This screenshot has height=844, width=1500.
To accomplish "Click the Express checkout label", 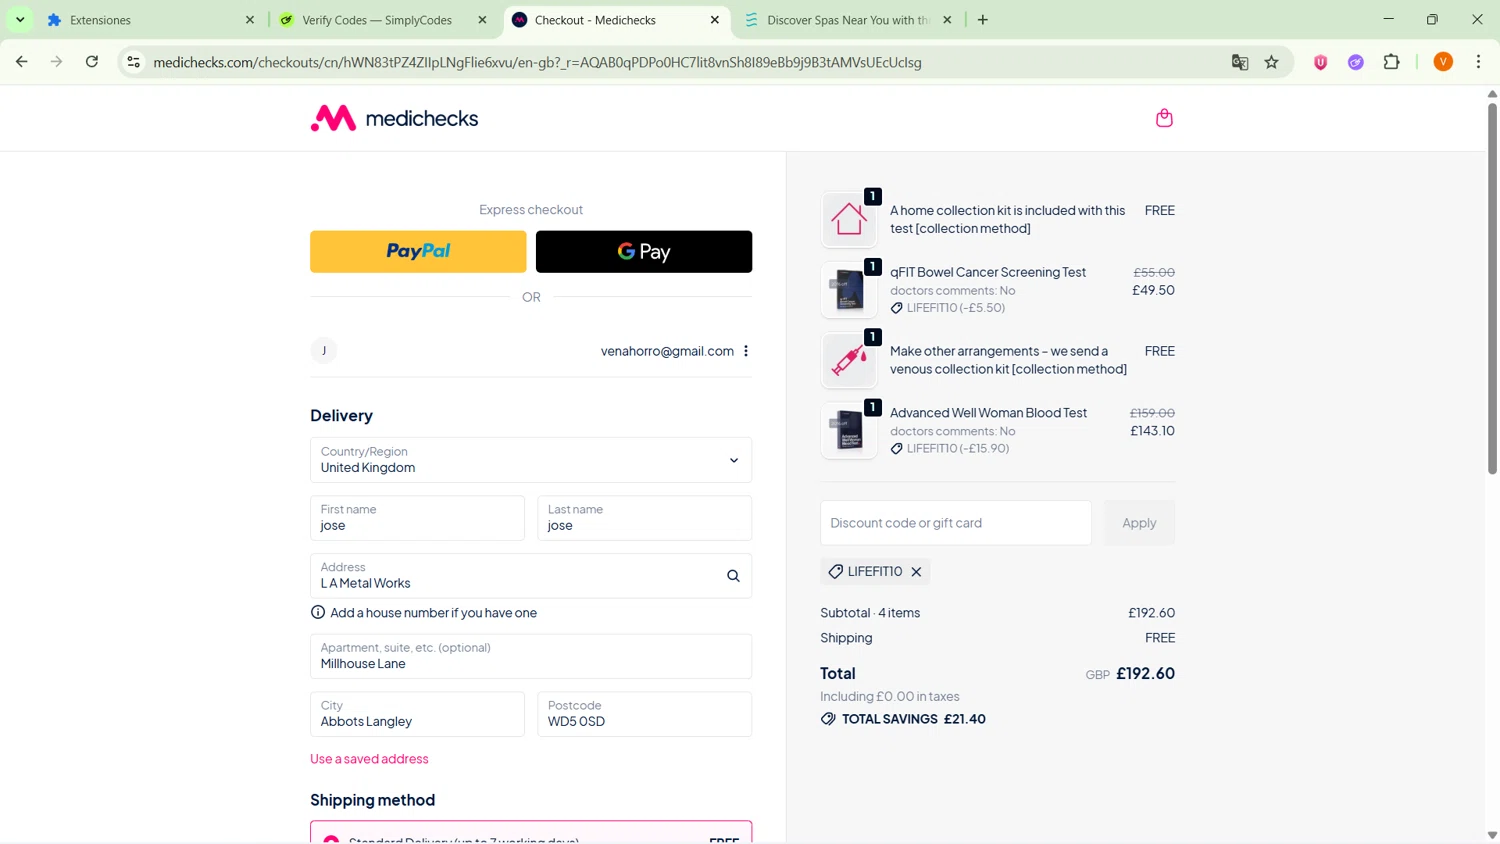I will [x=531, y=210].
